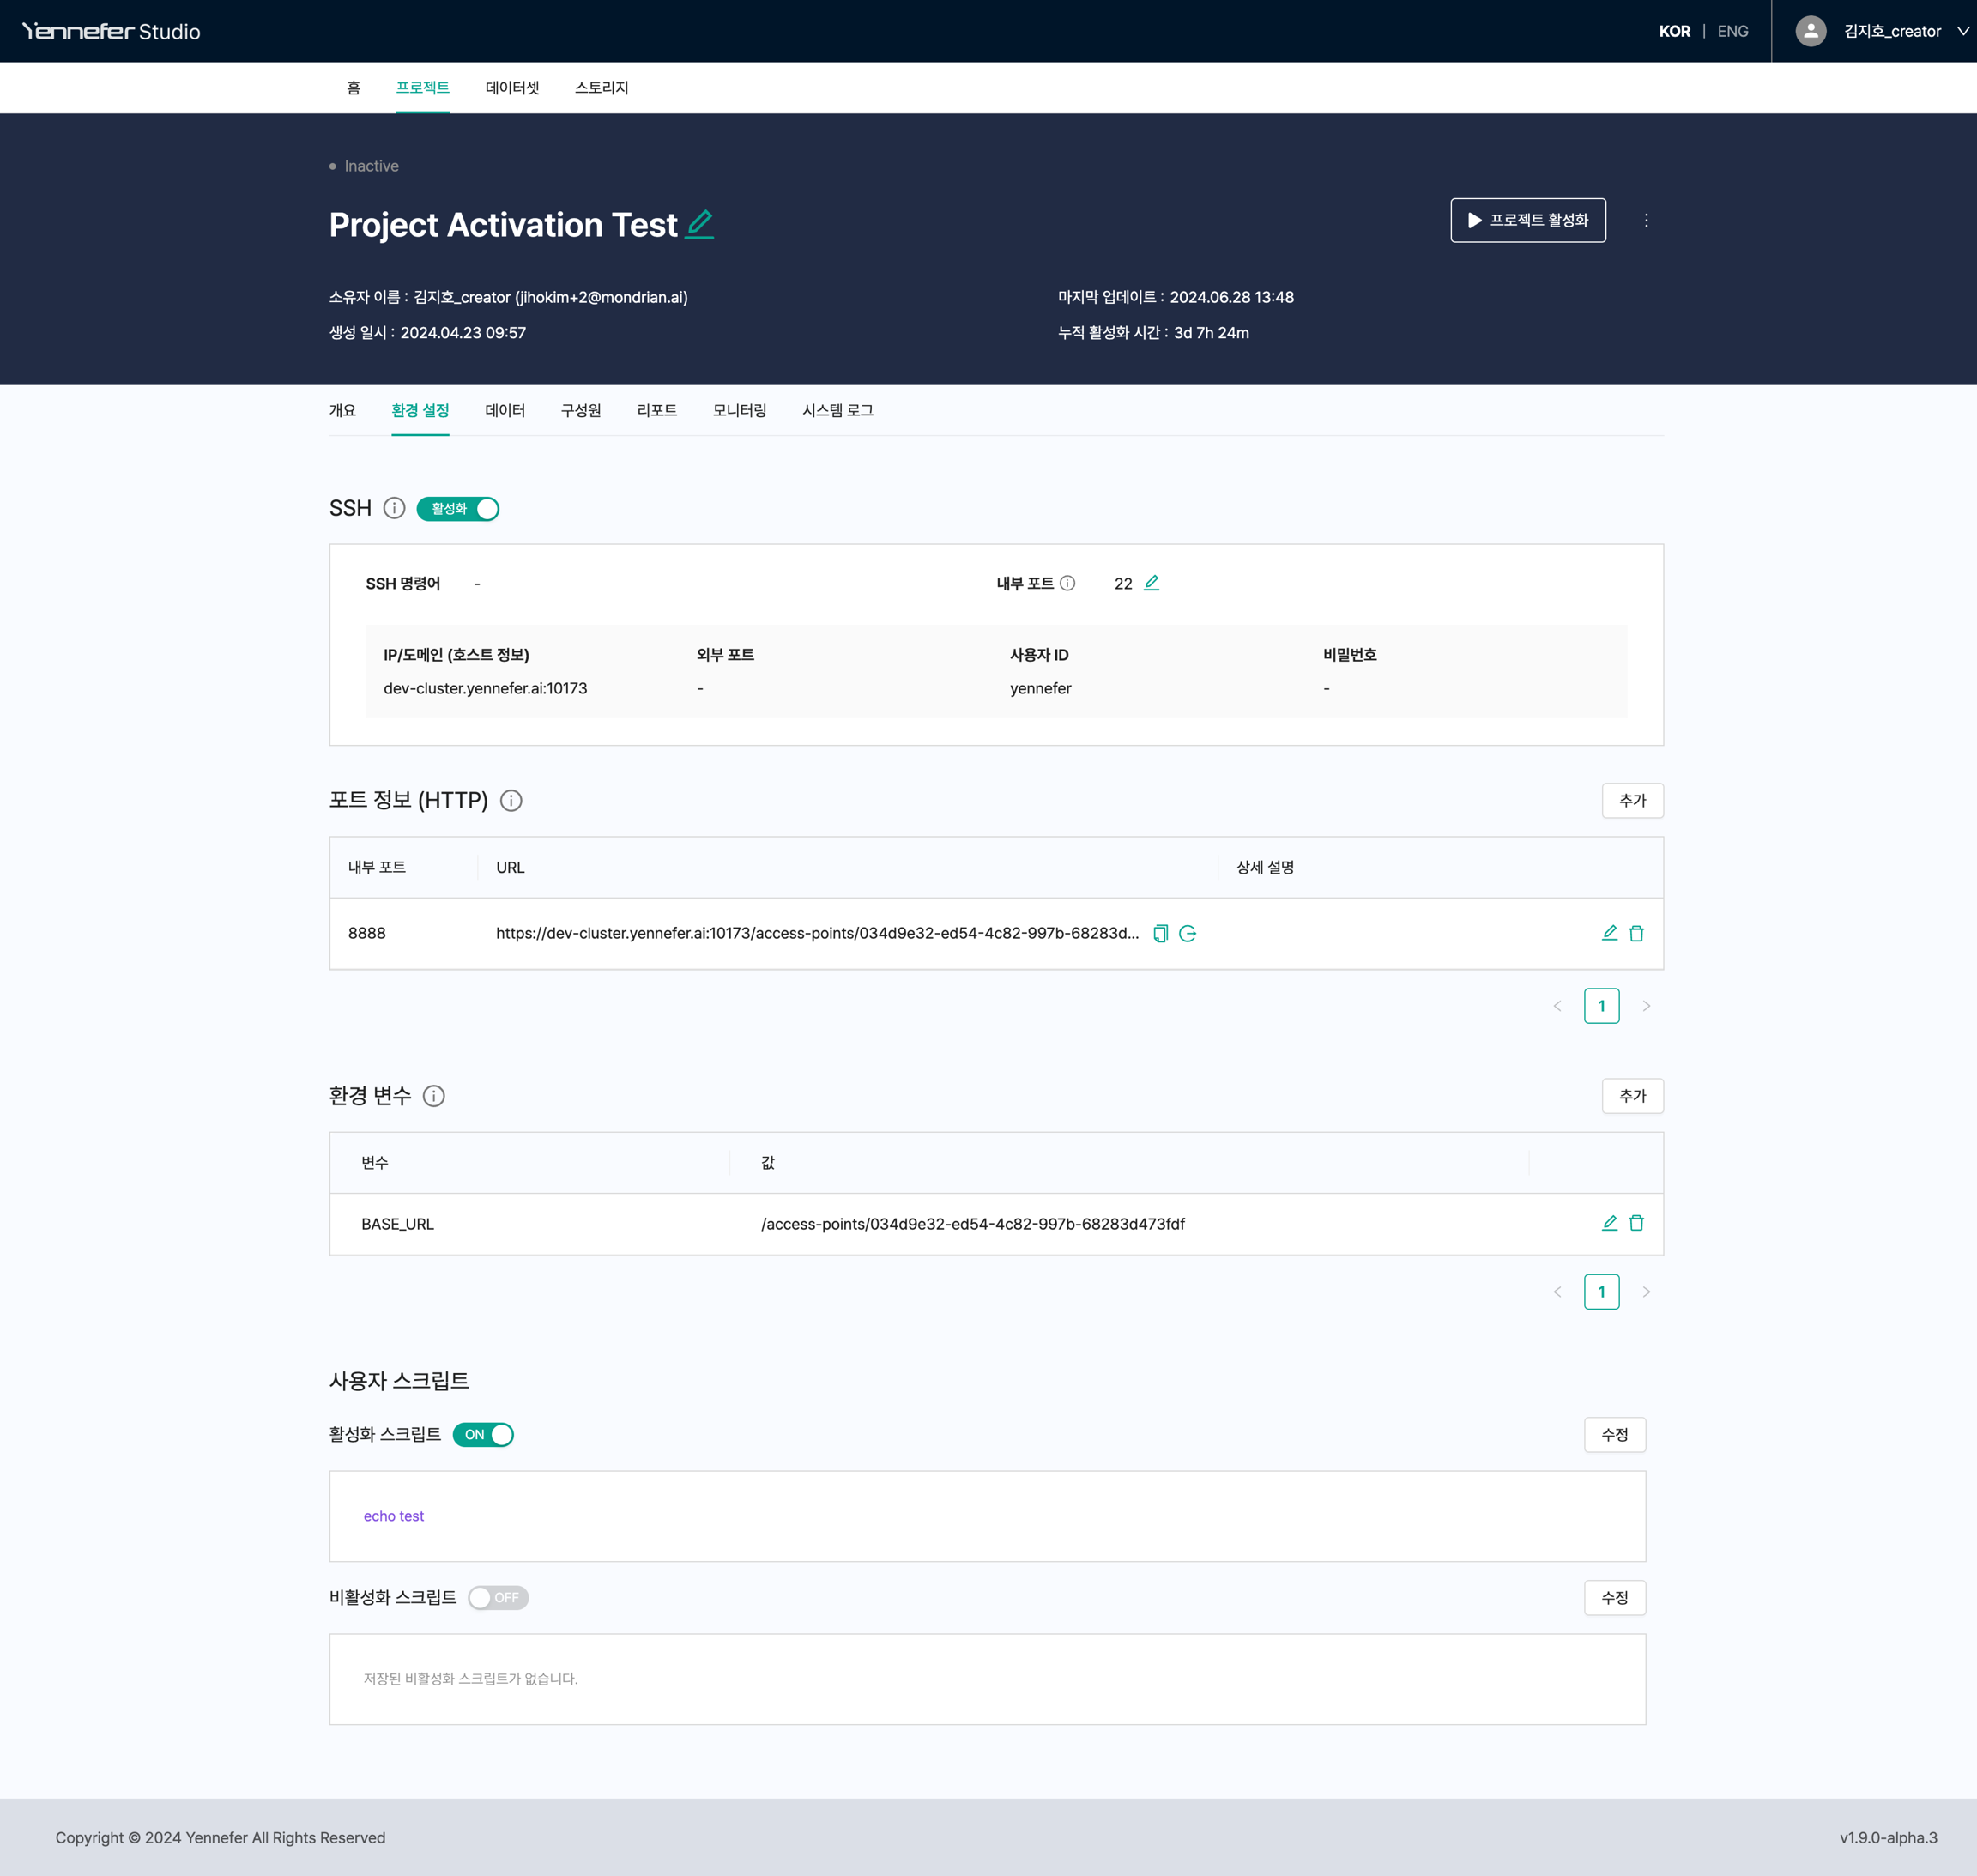Expand the 김지호_creator user dropdown

(1891, 31)
